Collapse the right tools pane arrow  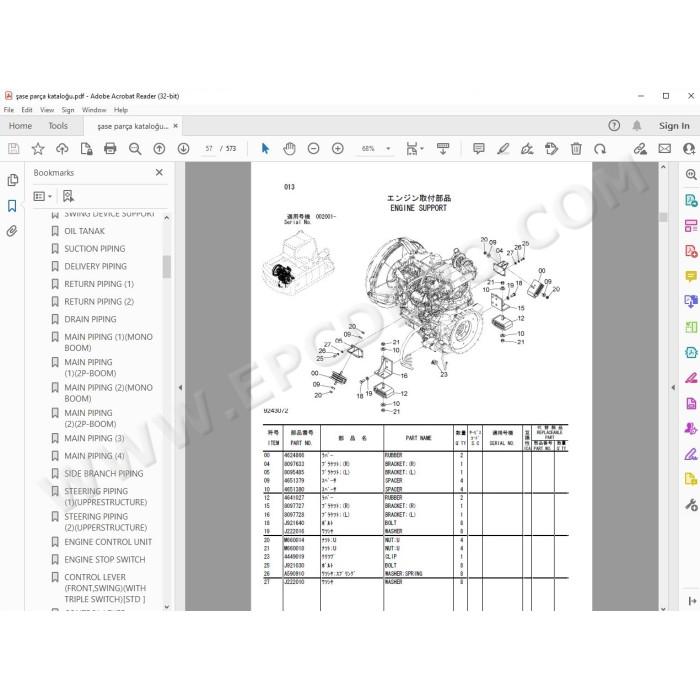coord(673,388)
